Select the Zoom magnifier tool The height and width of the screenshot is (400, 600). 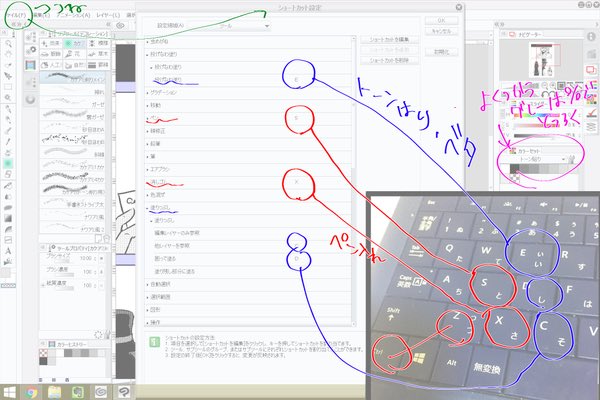tap(8, 44)
